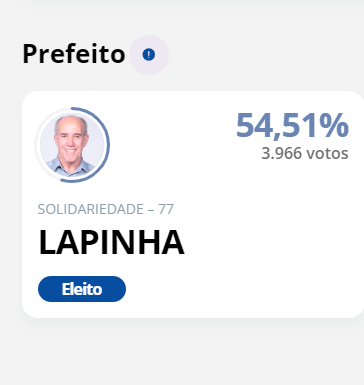Click the candidate's smiling face
This screenshot has height=385, width=364.
point(71,139)
